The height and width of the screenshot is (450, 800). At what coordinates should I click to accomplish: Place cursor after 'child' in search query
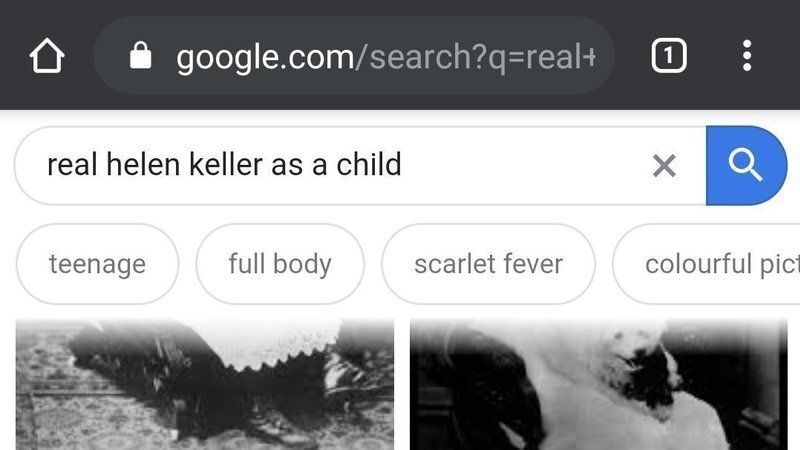402,165
